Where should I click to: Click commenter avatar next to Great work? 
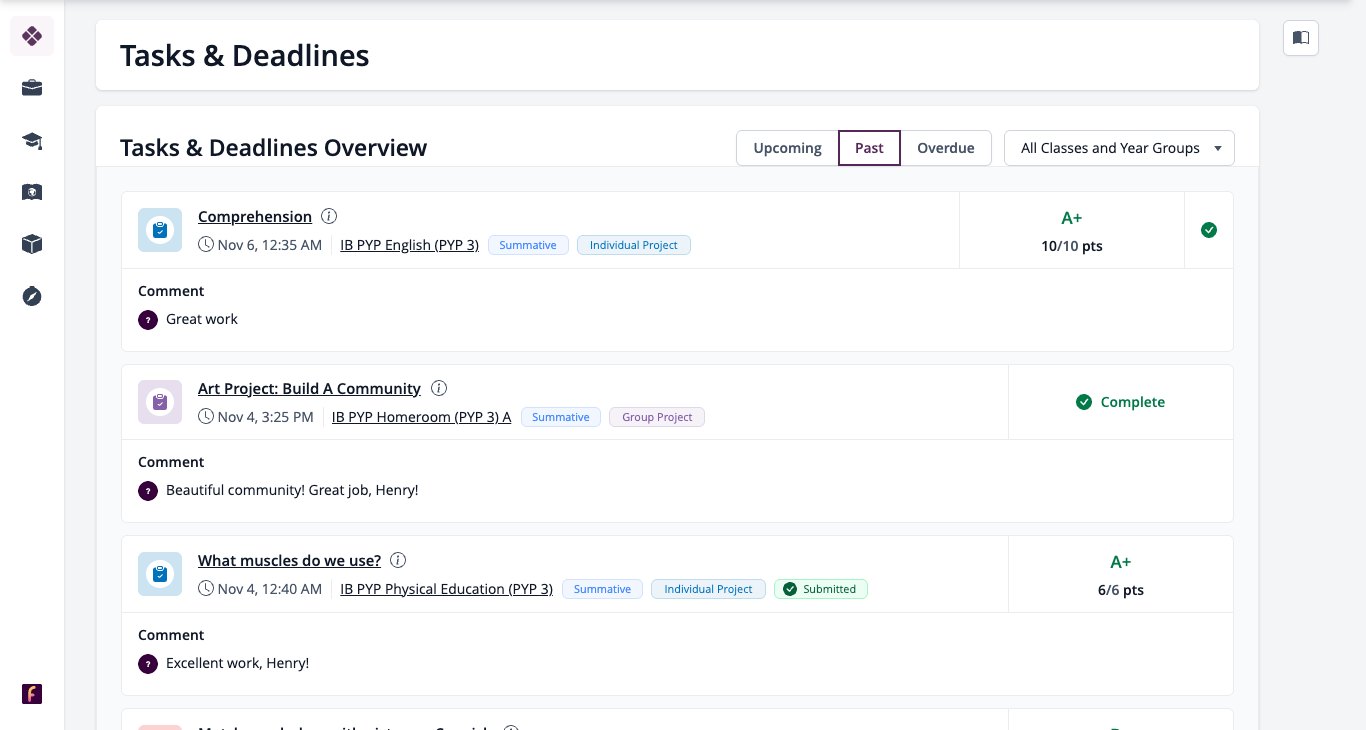pos(148,320)
